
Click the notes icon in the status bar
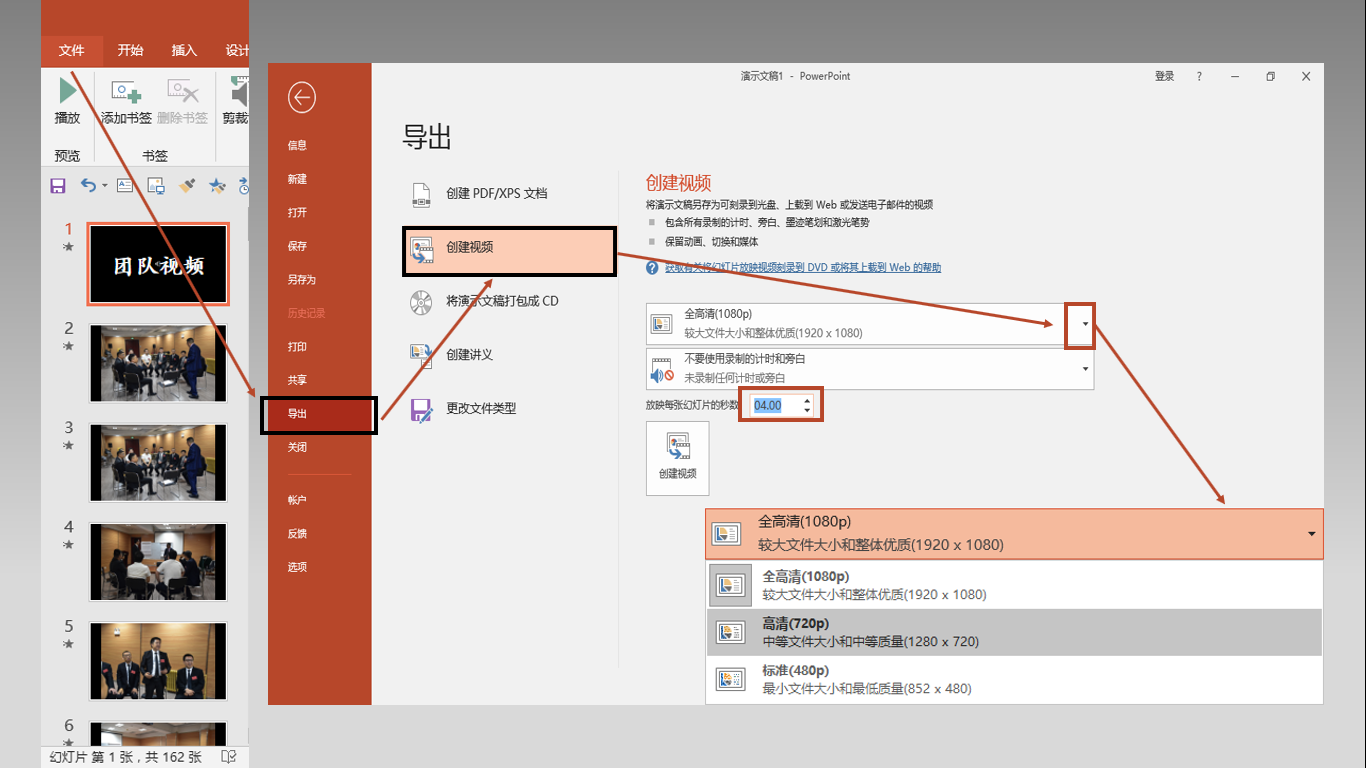pos(228,757)
